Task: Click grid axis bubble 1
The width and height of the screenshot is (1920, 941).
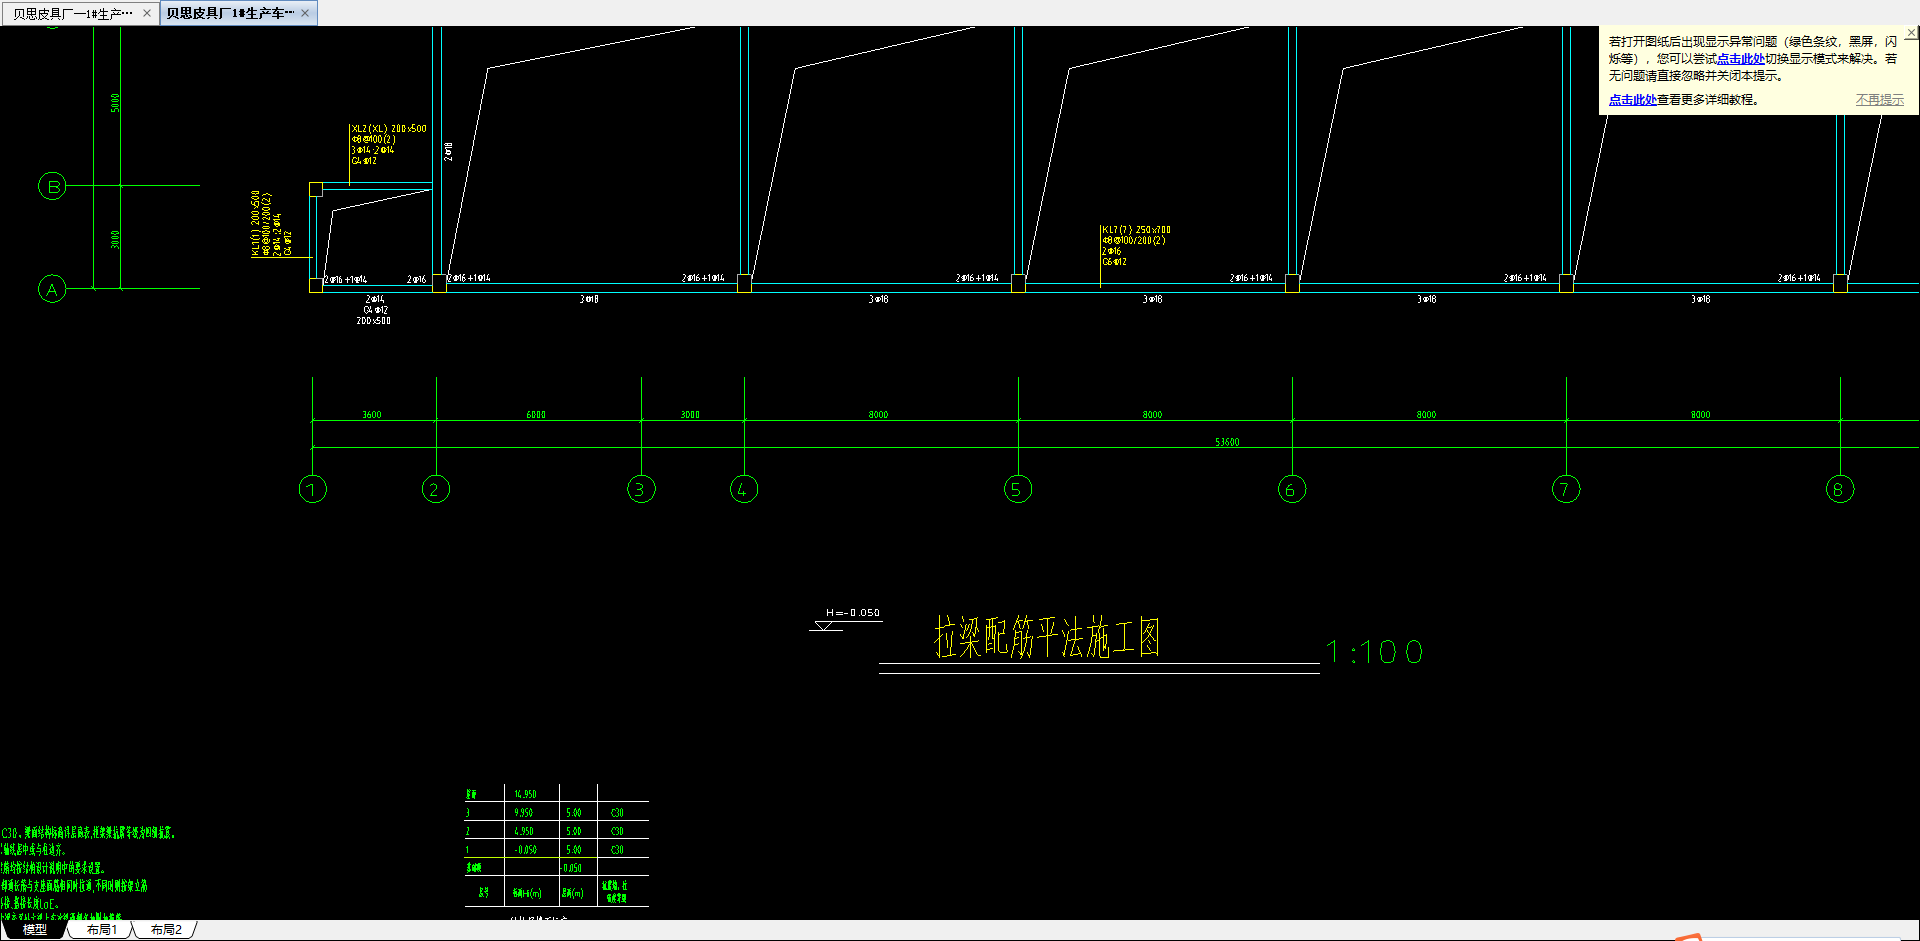Action: [313, 489]
